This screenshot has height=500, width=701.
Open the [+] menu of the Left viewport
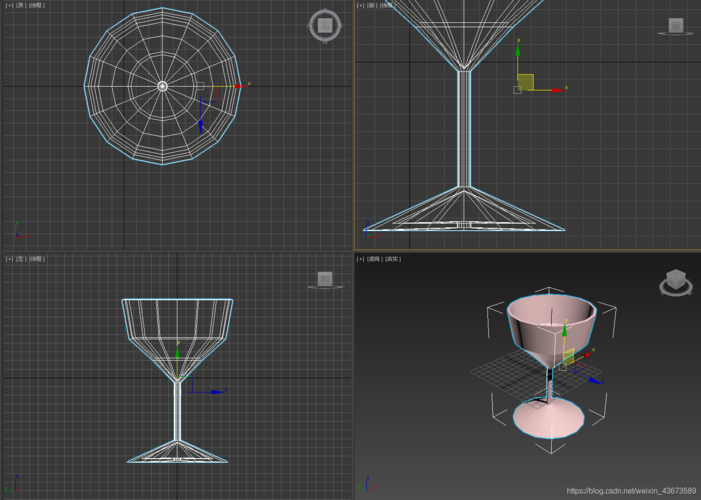[9, 259]
